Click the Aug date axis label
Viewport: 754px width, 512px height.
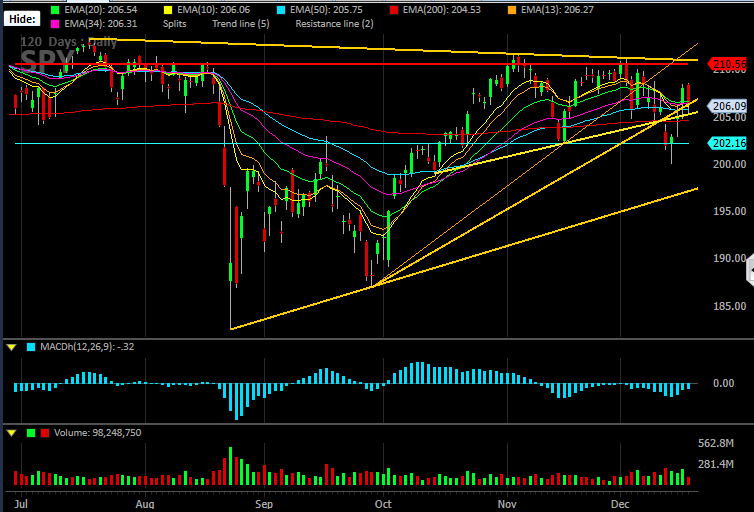point(145,504)
